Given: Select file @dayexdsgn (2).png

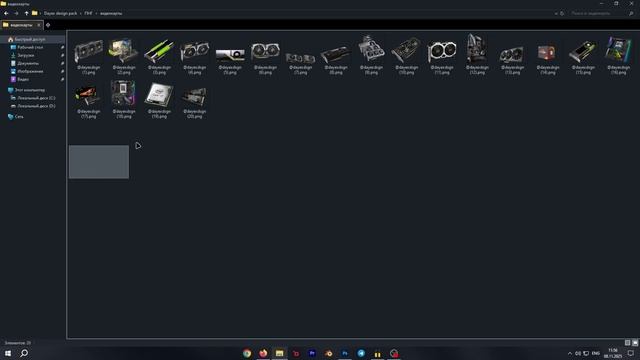Looking at the screenshot, I should 124,56.
